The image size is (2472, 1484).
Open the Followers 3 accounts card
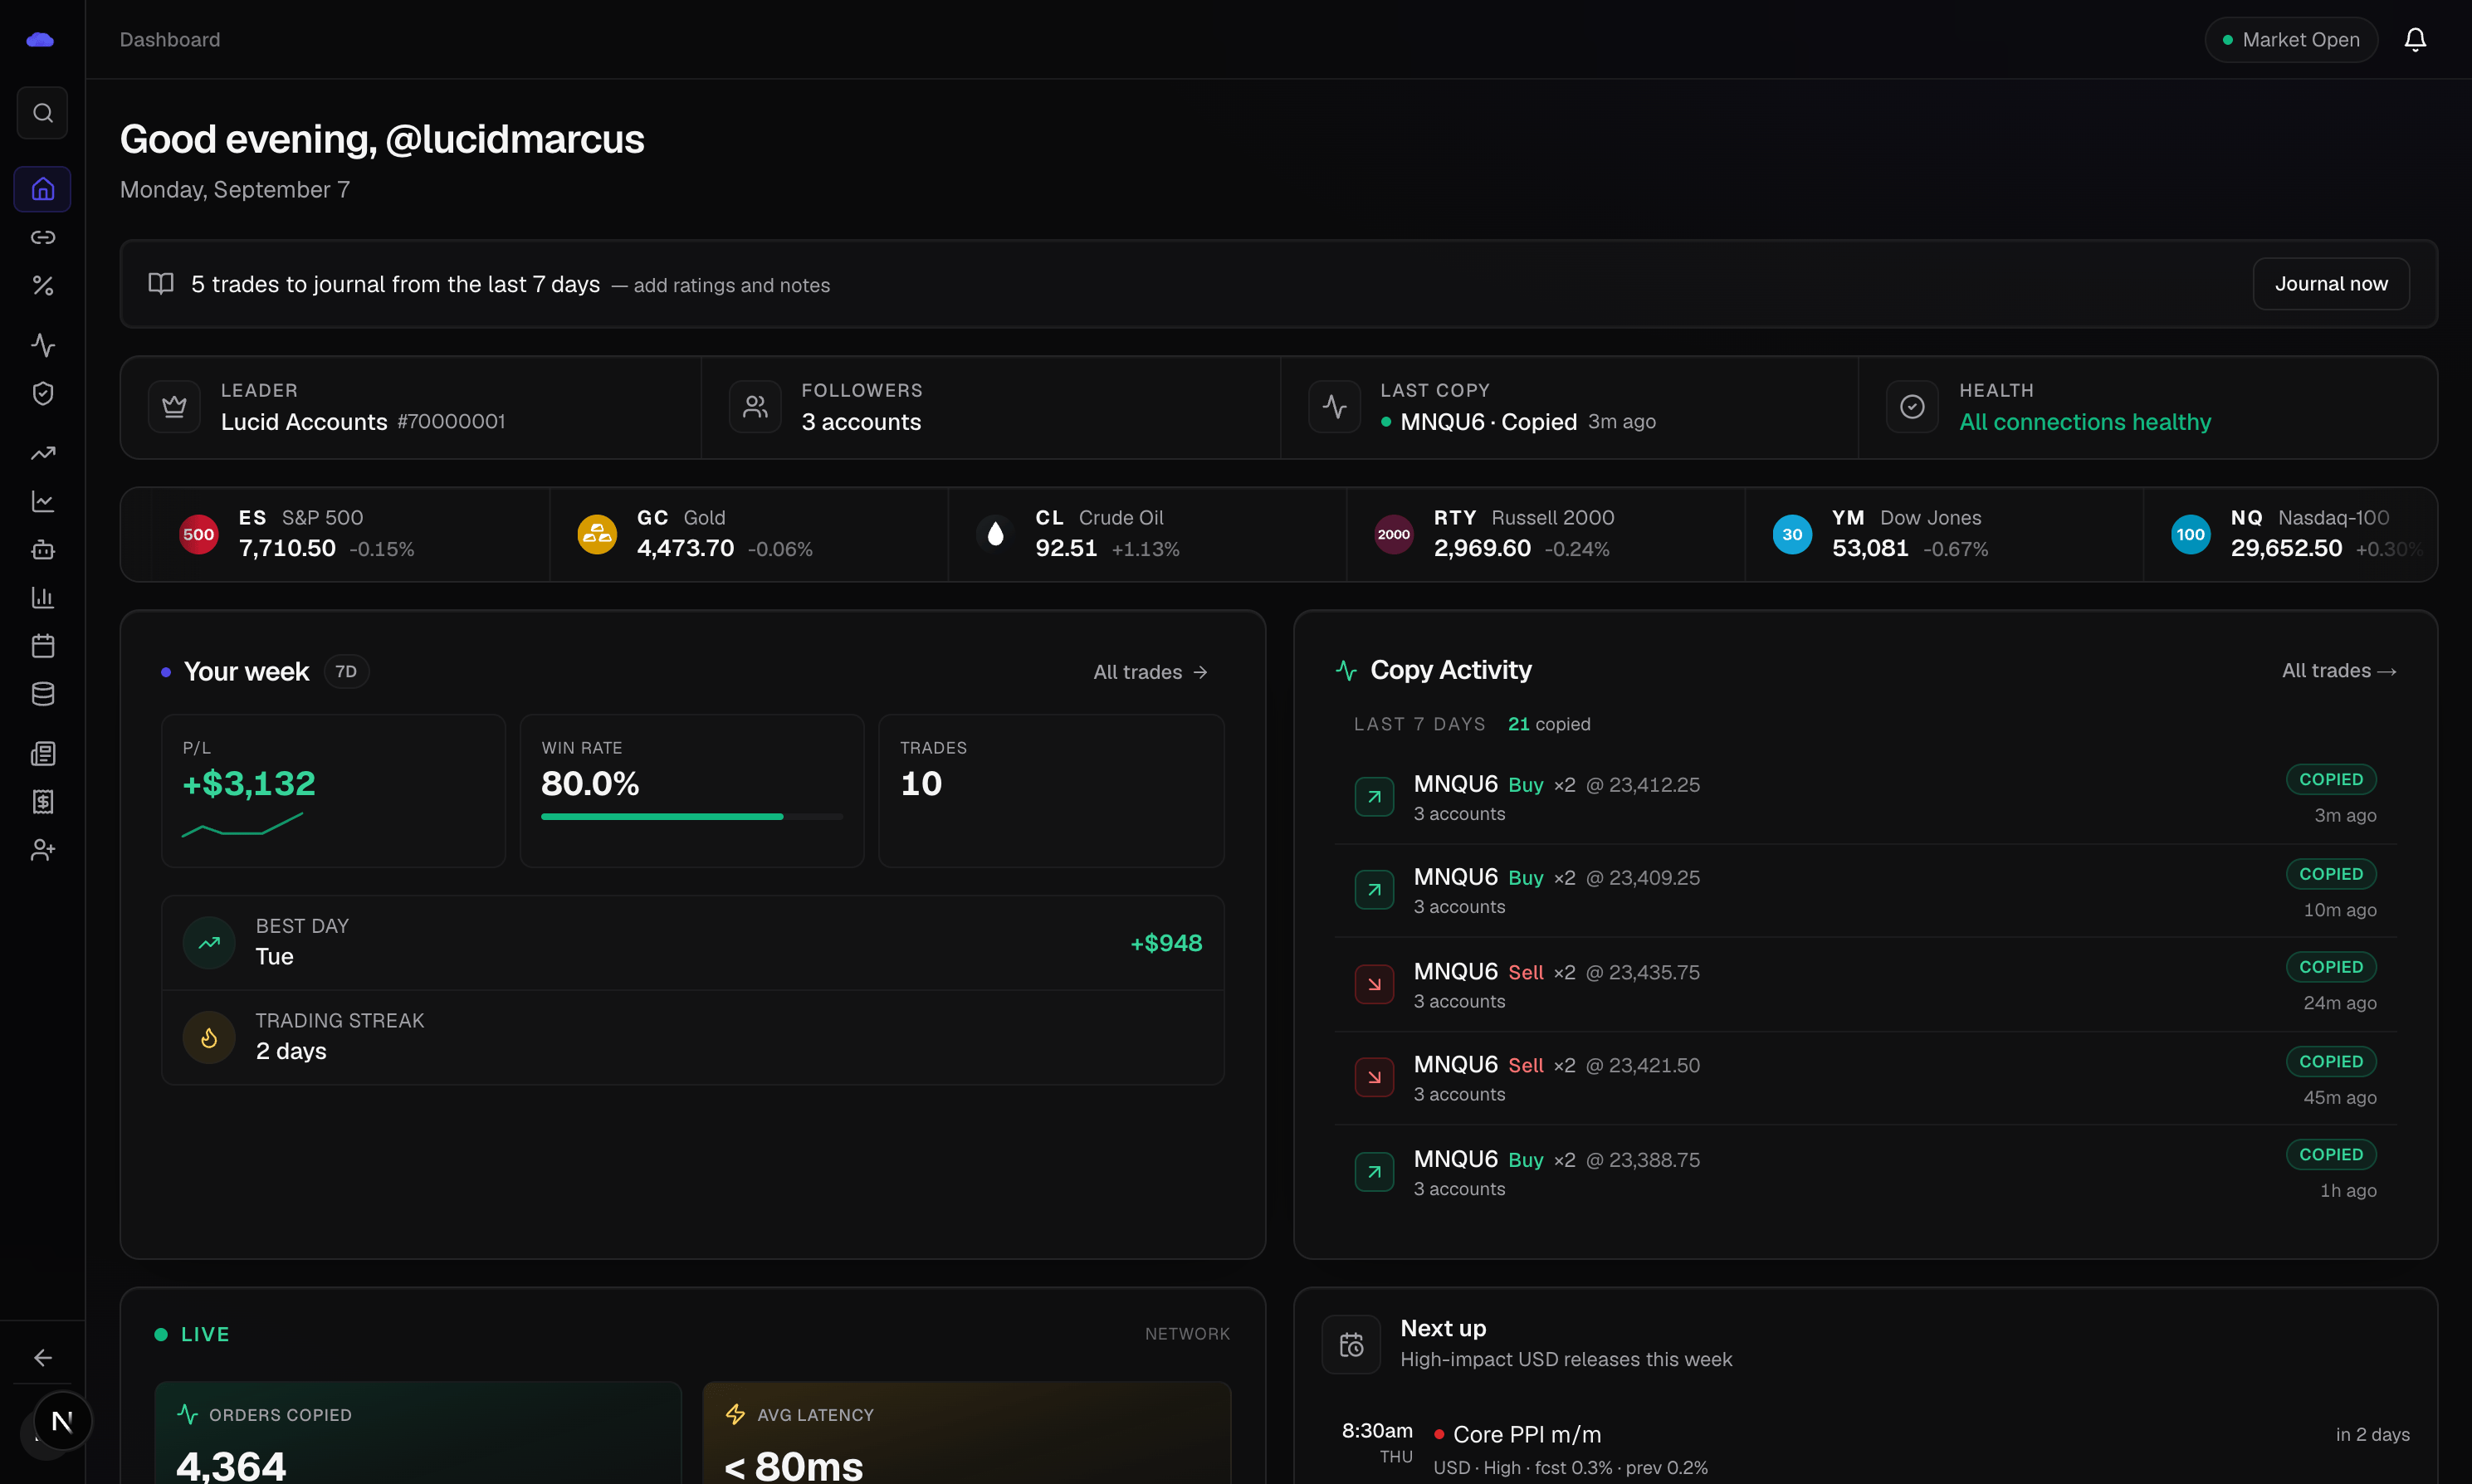tap(990, 407)
